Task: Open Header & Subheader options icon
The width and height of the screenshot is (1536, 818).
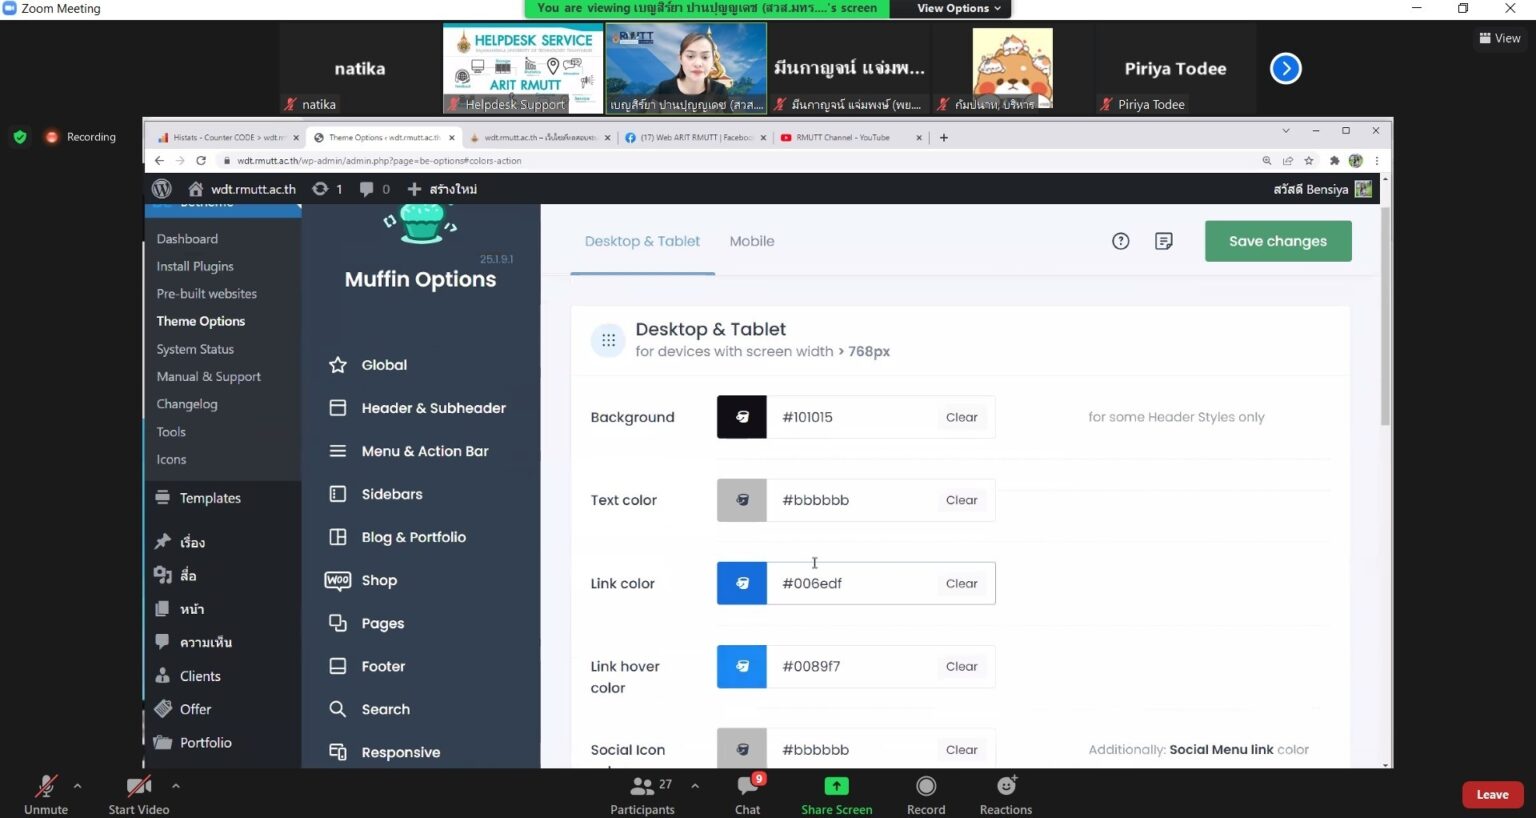Action: (x=338, y=408)
